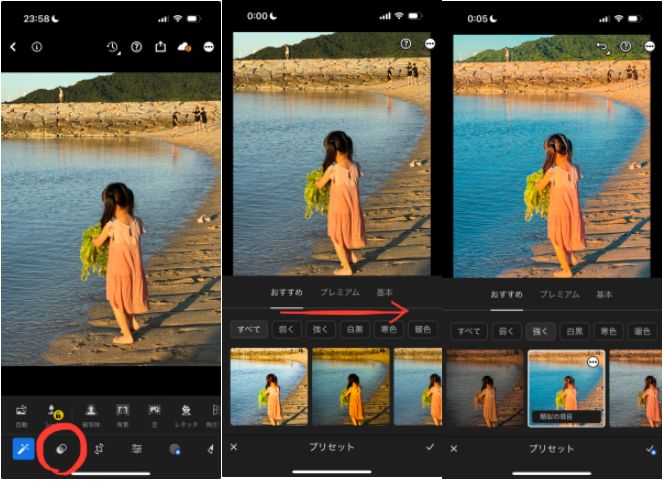Screen dimensions: 663x481
Task: Tap the share export icon on 23:58 screen
Action: pos(160,46)
